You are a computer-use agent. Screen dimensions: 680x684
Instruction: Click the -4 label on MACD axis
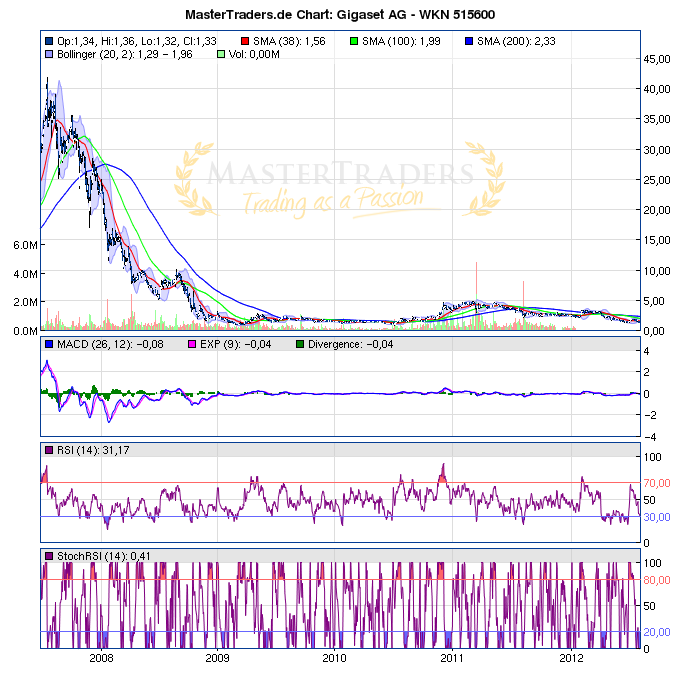(x=650, y=437)
